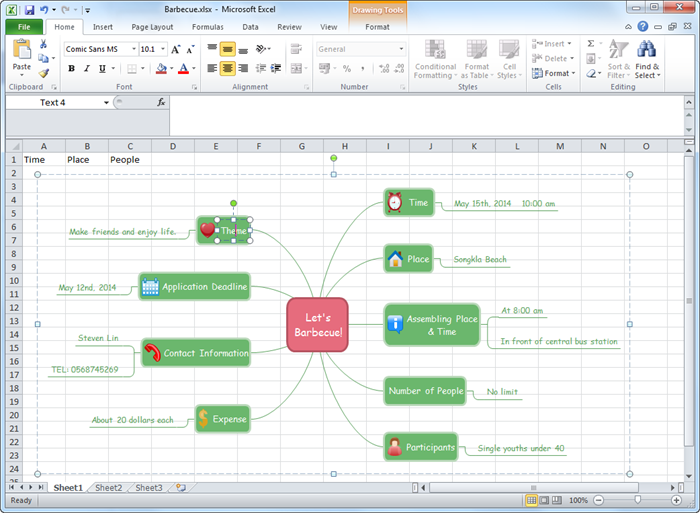700x513 pixels.
Task: Toggle Italic formatting
Action: [86, 69]
